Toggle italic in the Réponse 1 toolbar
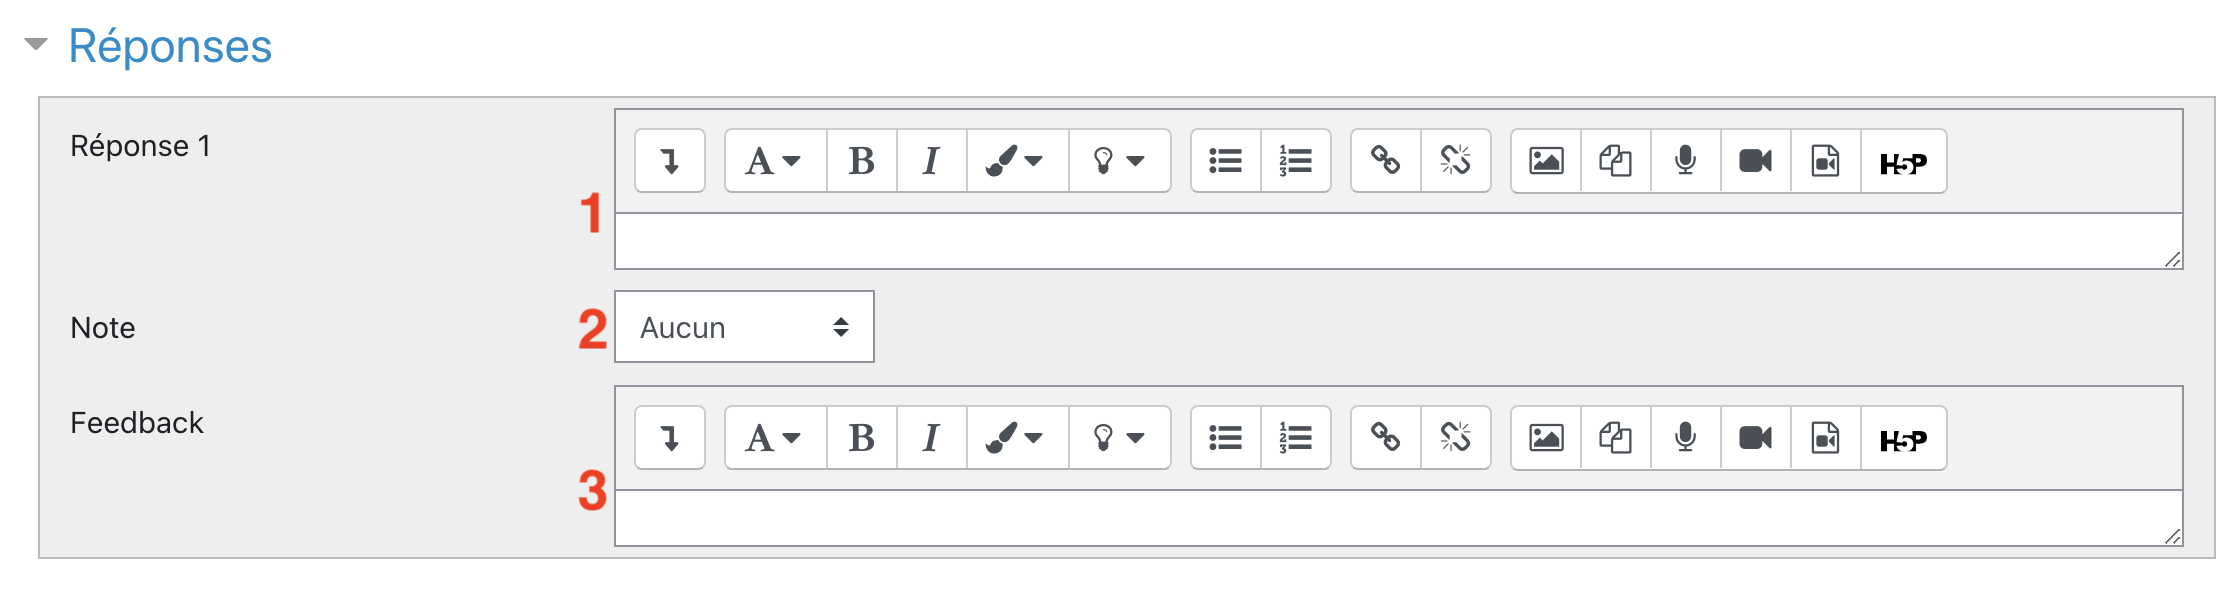 point(931,161)
